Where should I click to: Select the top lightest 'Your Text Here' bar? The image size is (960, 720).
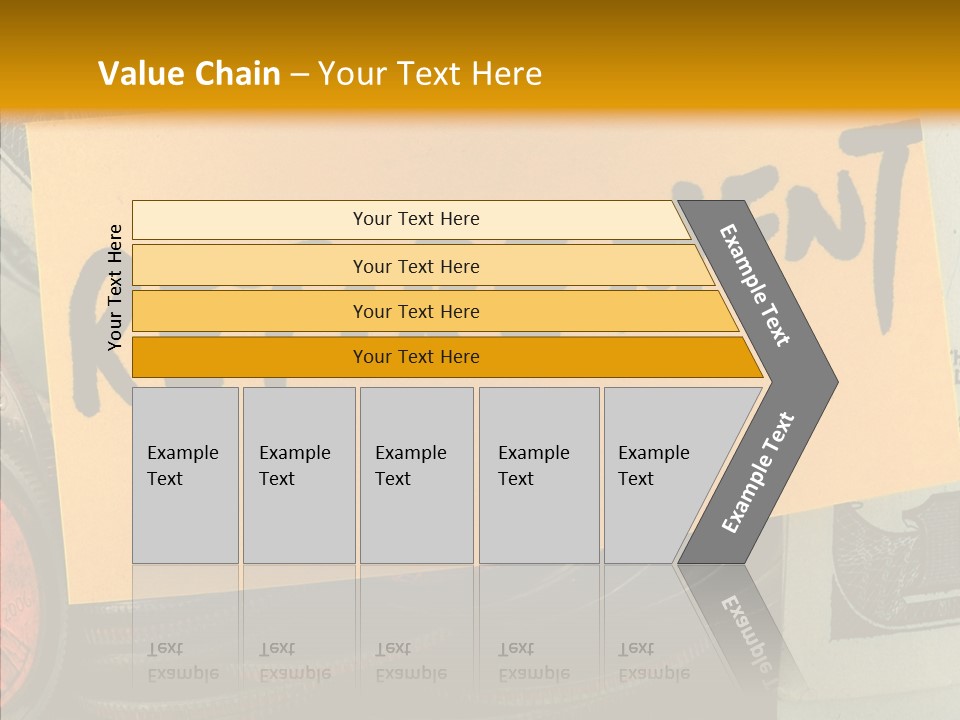[x=415, y=219]
